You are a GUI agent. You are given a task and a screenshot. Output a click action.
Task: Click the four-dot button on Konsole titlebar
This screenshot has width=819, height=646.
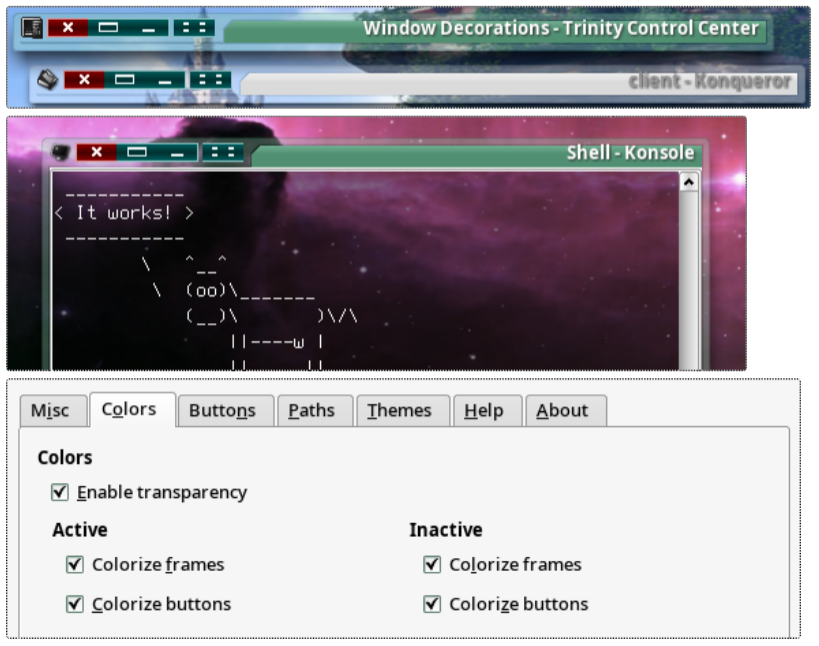222,152
